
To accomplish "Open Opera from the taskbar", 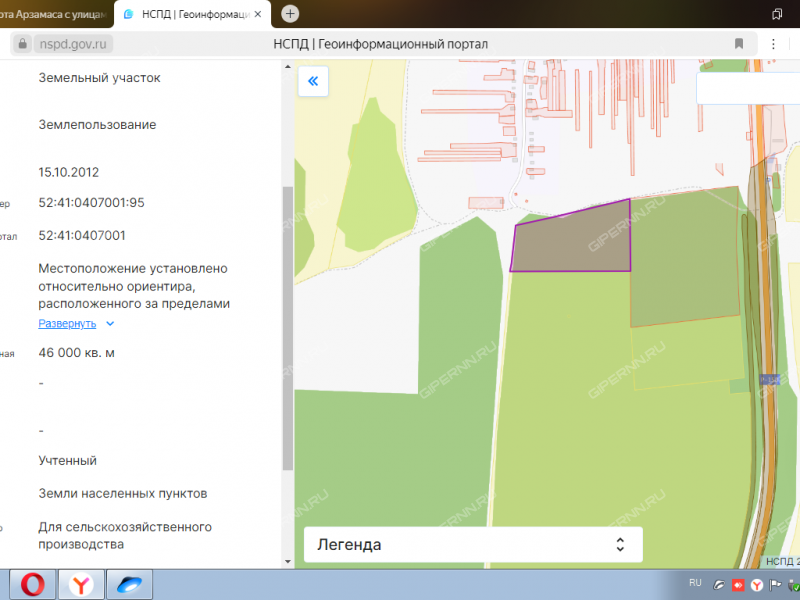I will (31, 584).
